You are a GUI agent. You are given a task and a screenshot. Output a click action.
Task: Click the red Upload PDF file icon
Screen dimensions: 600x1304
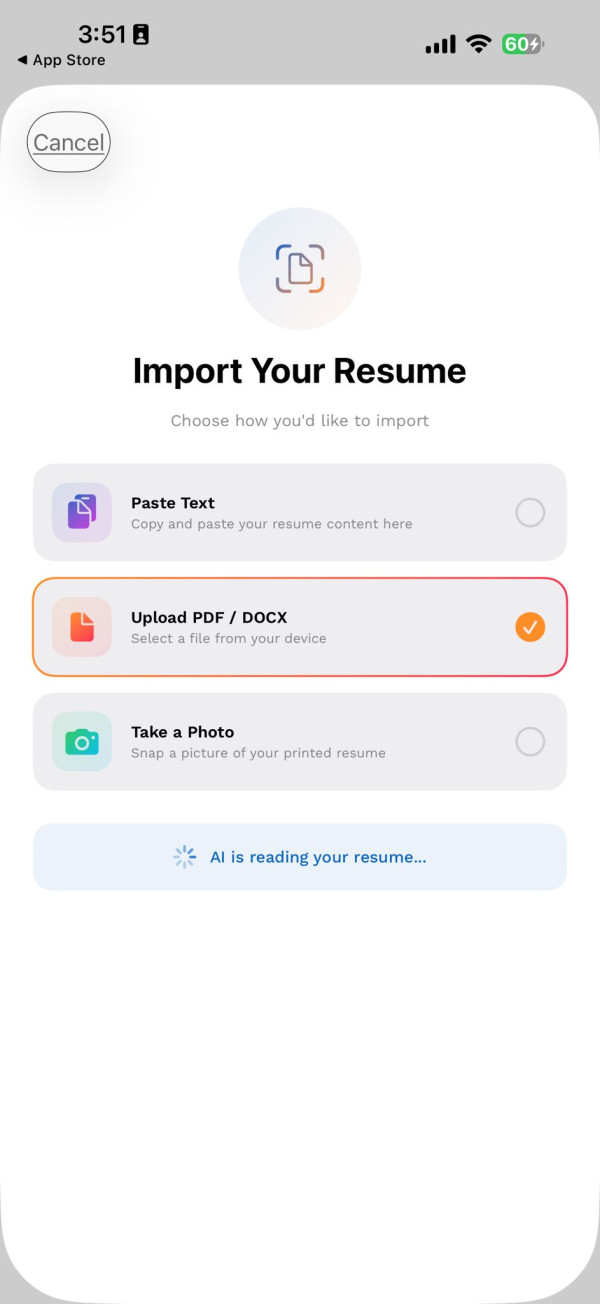tap(82, 627)
